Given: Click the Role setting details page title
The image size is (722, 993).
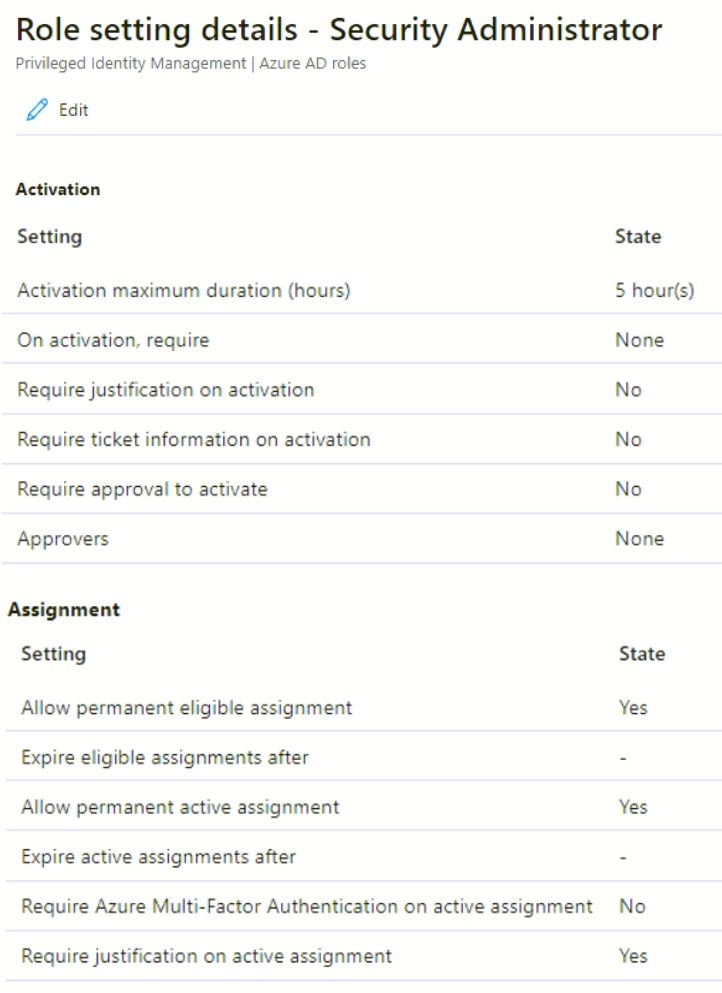Looking at the screenshot, I should tap(339, 30).
